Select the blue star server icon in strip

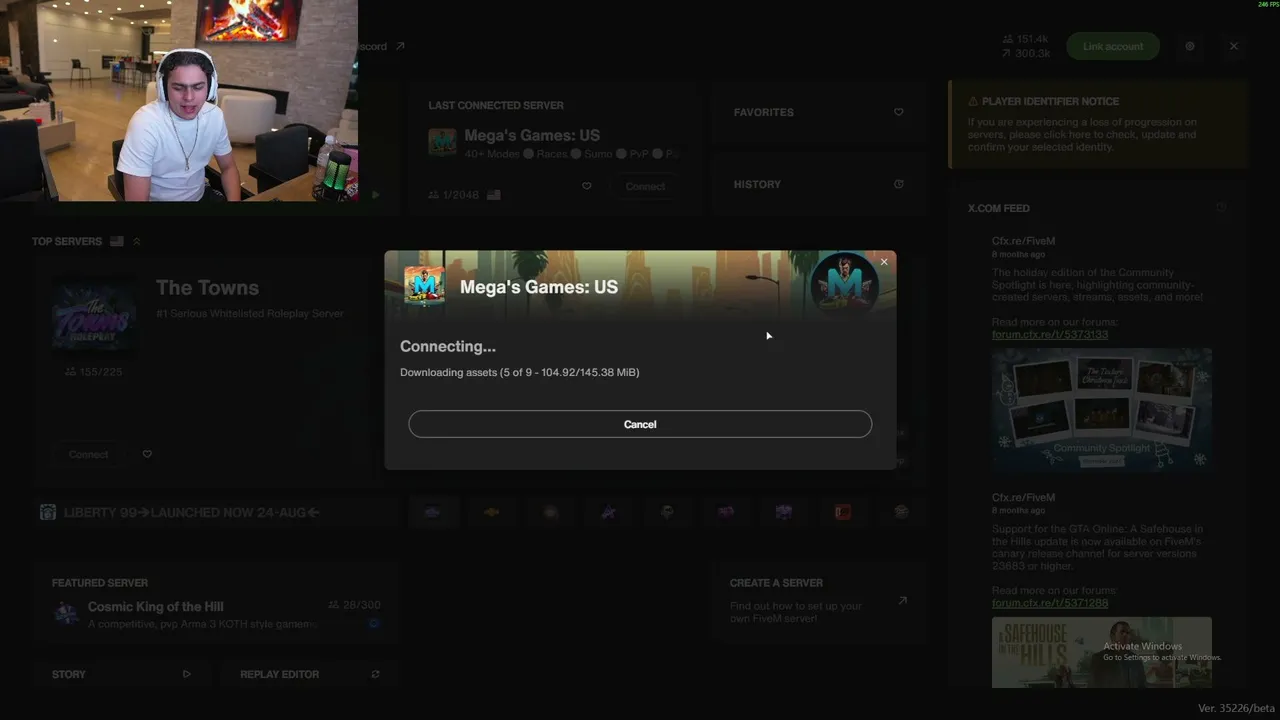pyautogui.click(x=608, y=512)
